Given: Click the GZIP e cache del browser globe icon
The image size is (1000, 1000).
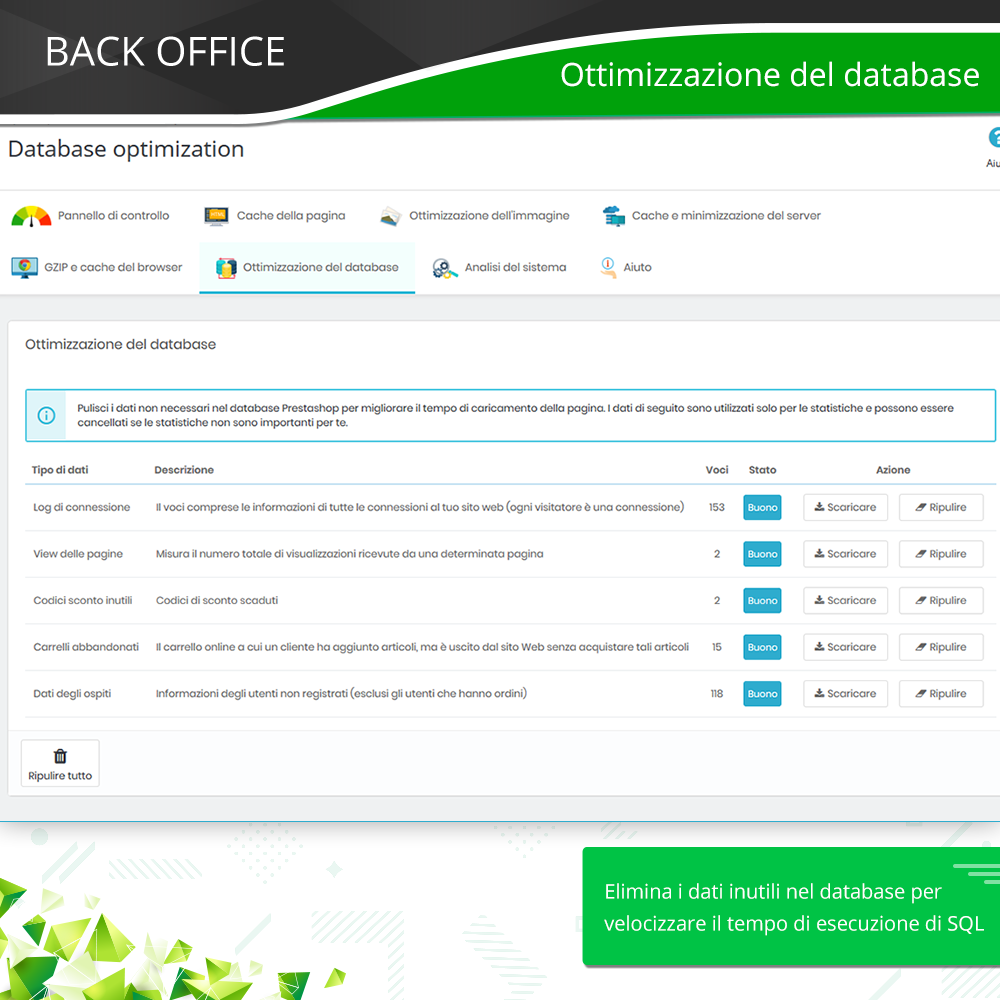Looking at the screenshot, I should point(24,267).
